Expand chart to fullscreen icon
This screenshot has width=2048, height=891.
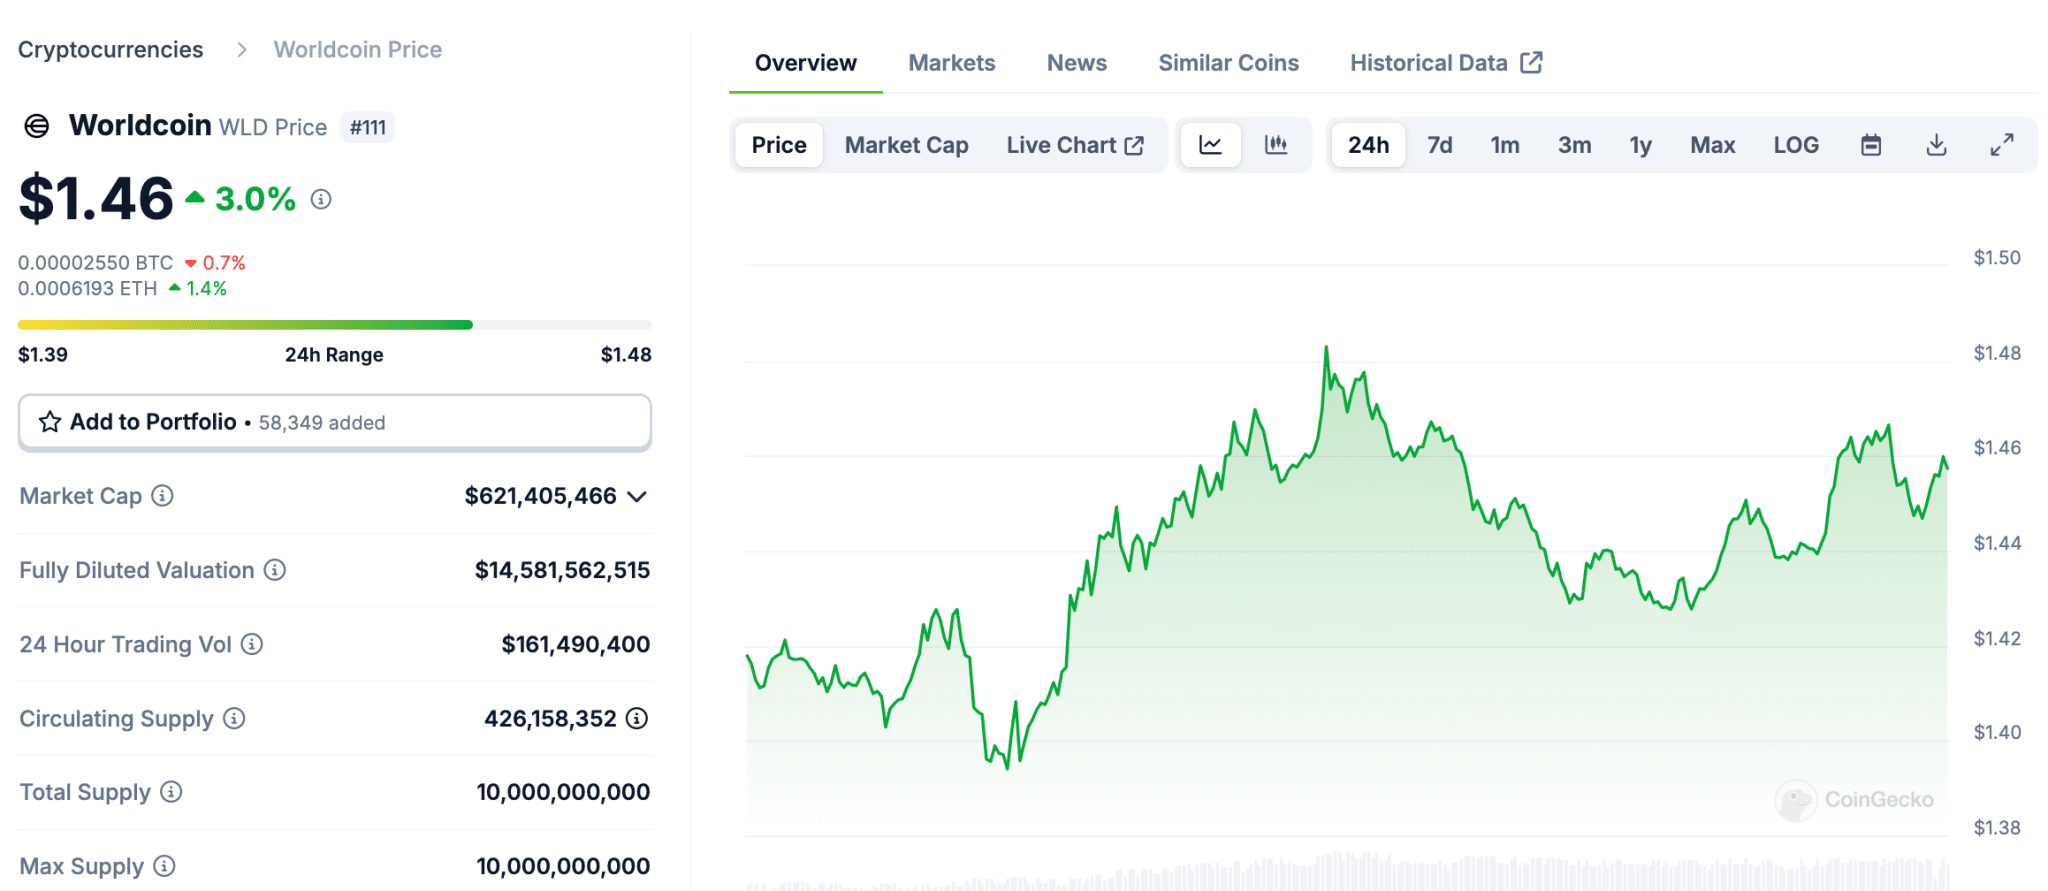coord(2002,145)
